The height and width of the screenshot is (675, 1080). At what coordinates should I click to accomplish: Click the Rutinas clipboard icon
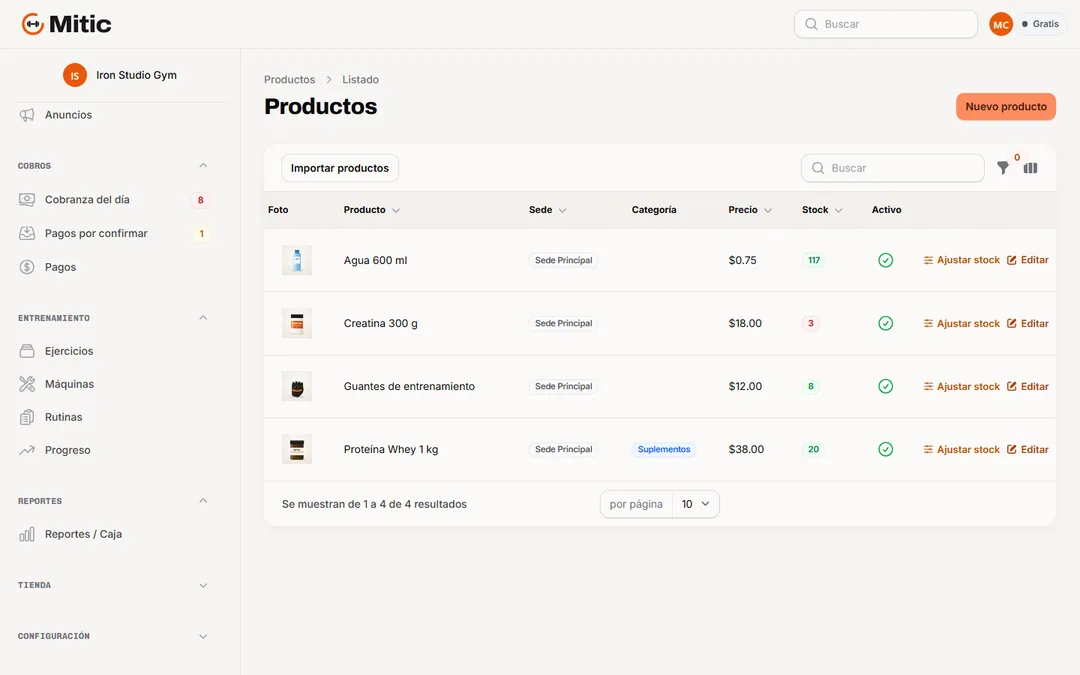click(x=27, y=417)
